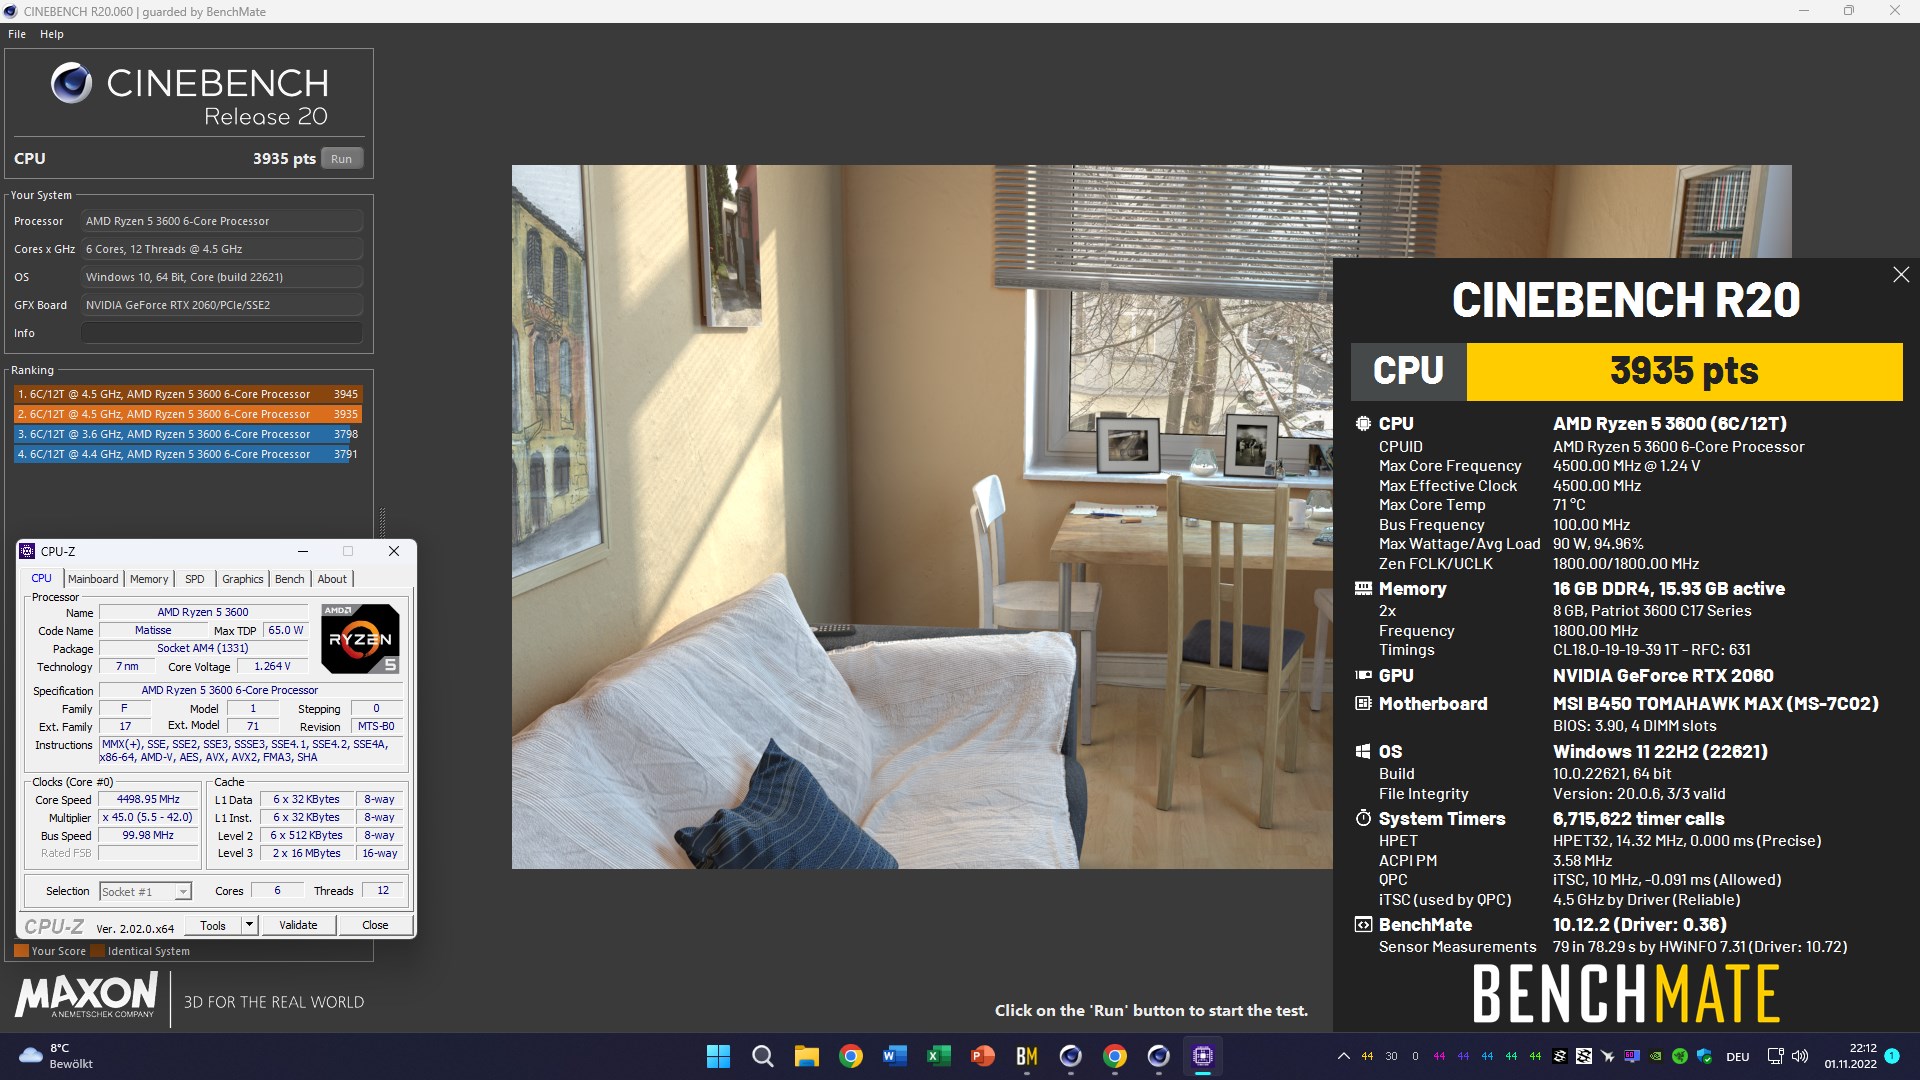Screen dimensions: 1920x1080
Task: Click the GPU icon in BenchMate panel
Action: (x=1363, y=676)
